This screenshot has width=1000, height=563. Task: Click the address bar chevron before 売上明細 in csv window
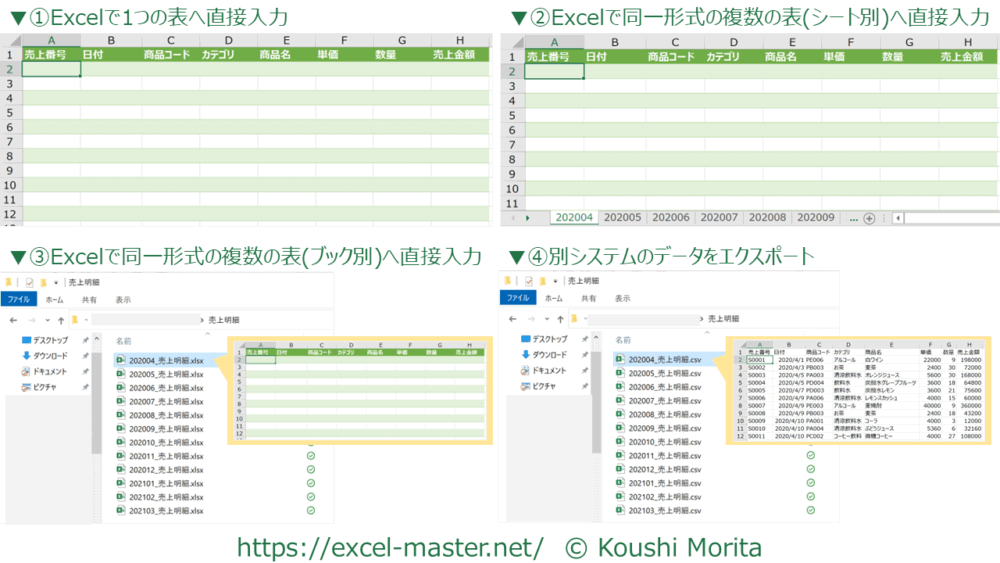[x=700, y=319]
